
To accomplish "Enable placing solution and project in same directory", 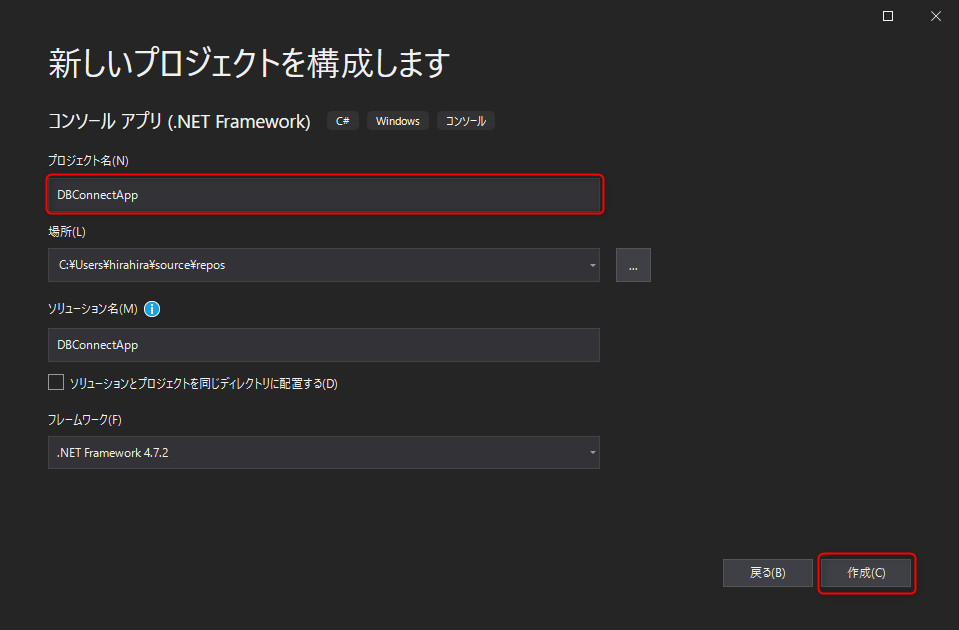I will coord(56,382).
